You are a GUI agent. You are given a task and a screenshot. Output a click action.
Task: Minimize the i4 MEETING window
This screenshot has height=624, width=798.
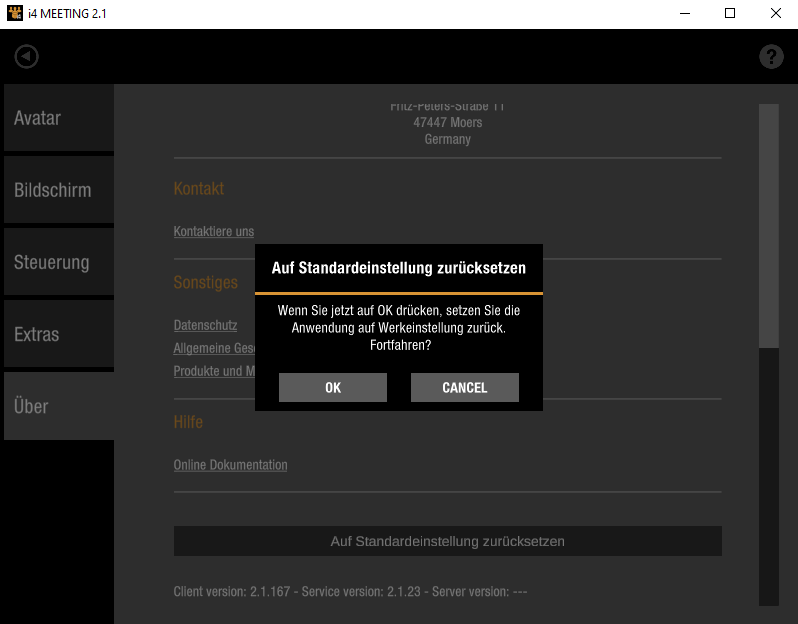pyautogui.click(x=685, y=14)
